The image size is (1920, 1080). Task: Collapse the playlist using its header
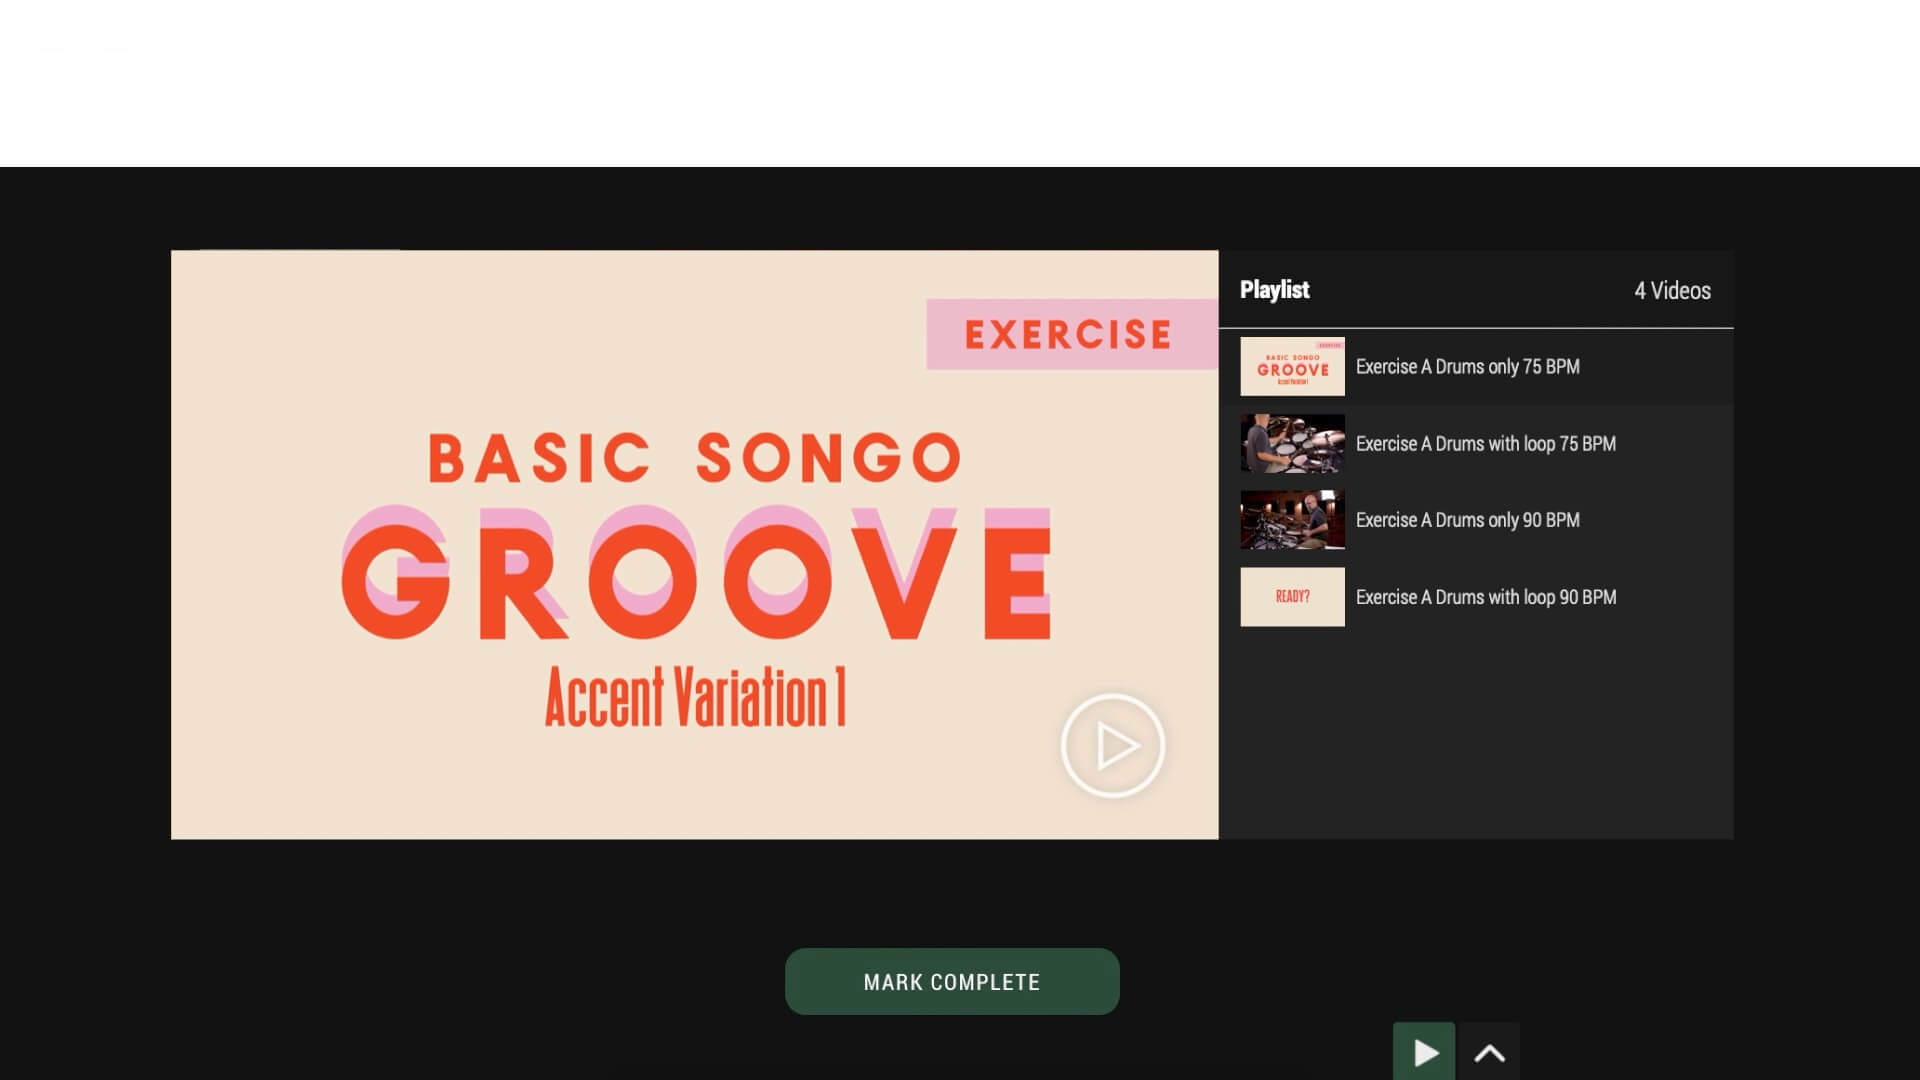(1274, 290)
